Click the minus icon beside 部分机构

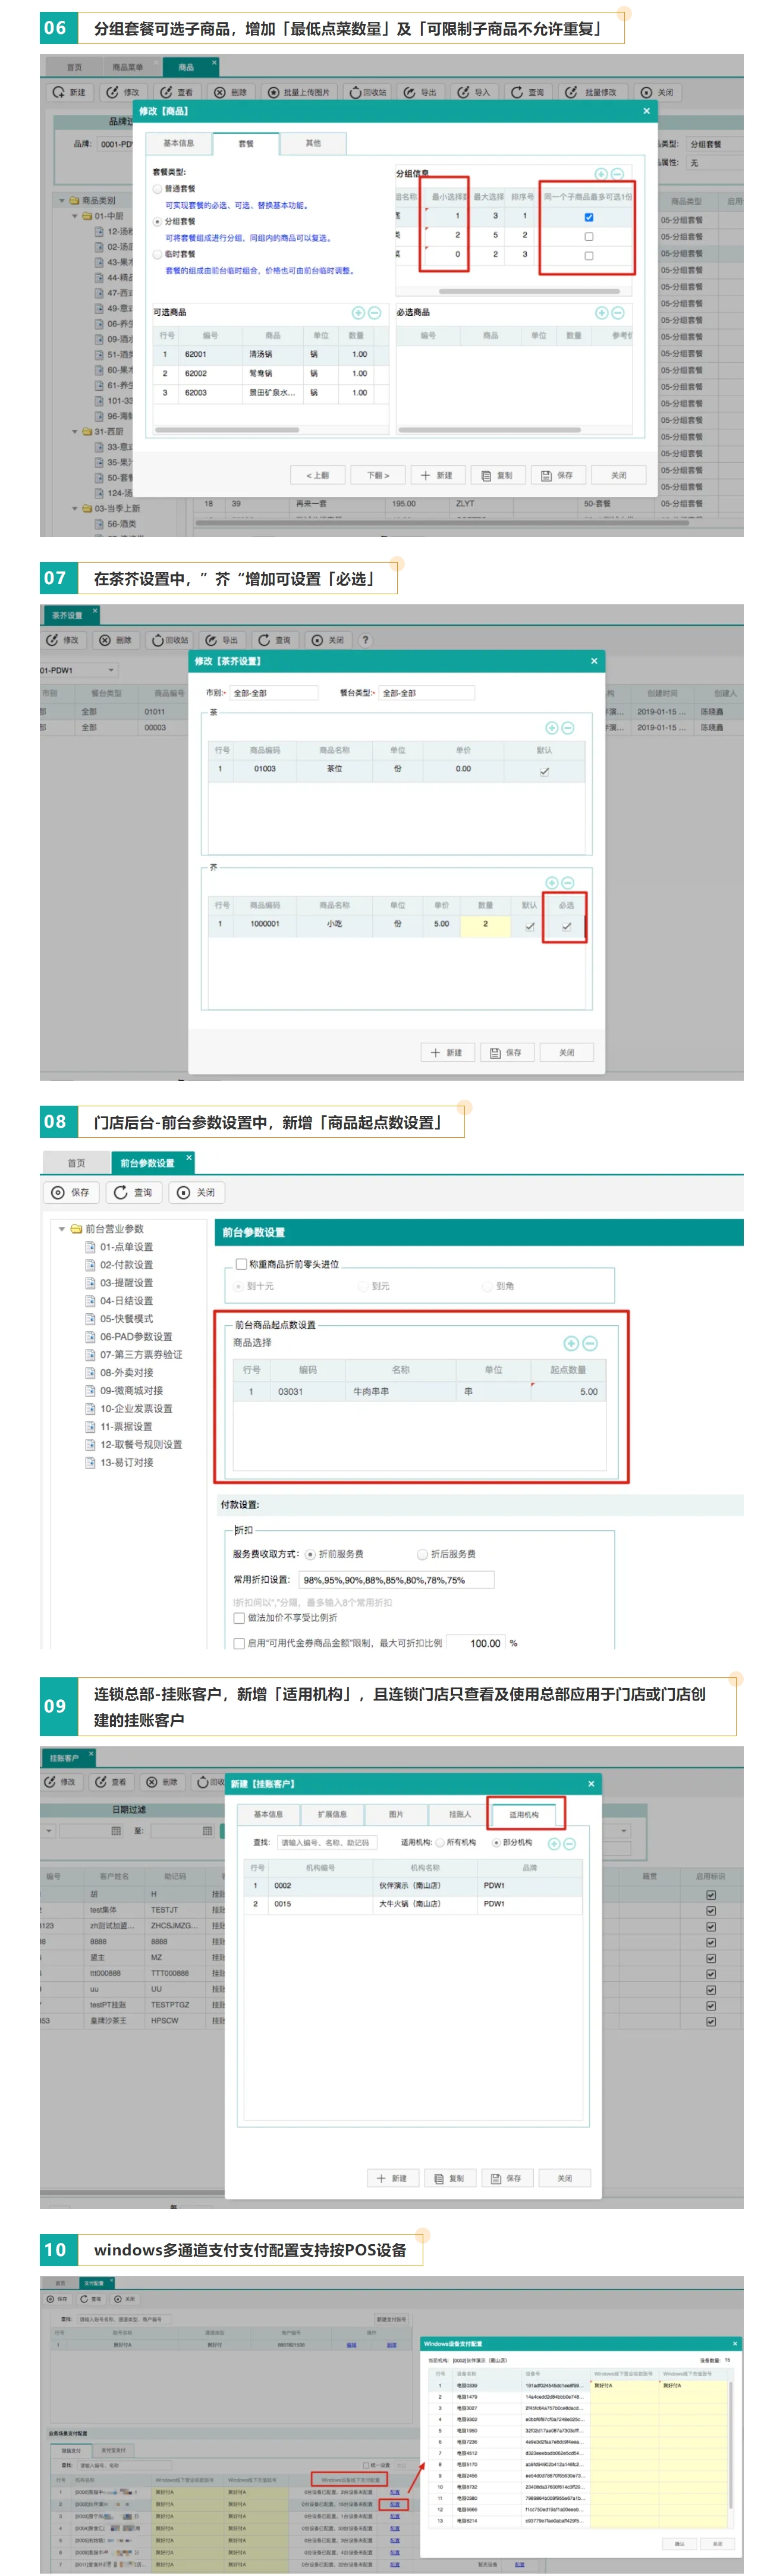[569, 1843]
